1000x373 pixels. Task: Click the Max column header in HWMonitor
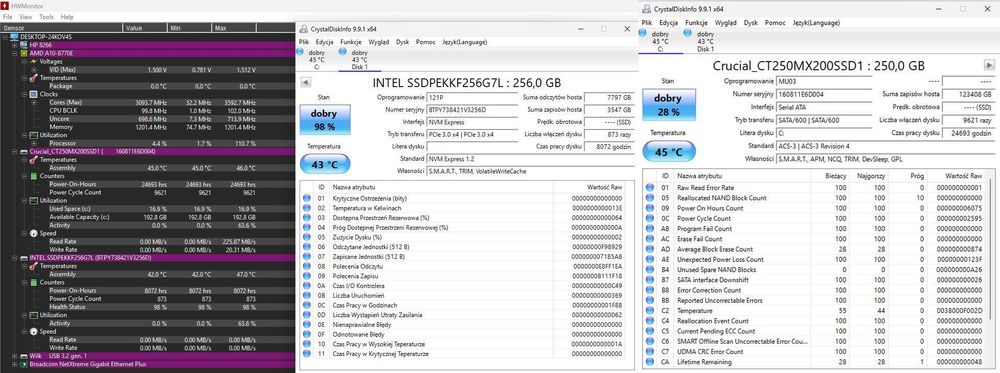(234, 27)
